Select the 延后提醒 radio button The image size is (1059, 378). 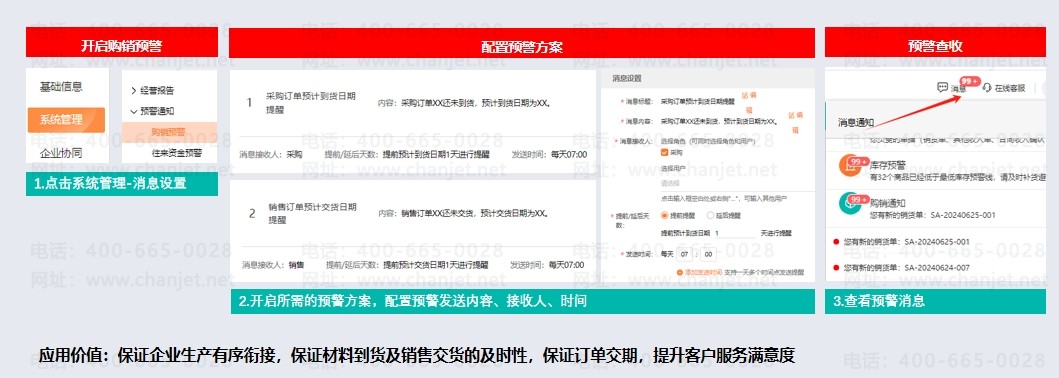(x=710, y=215)
